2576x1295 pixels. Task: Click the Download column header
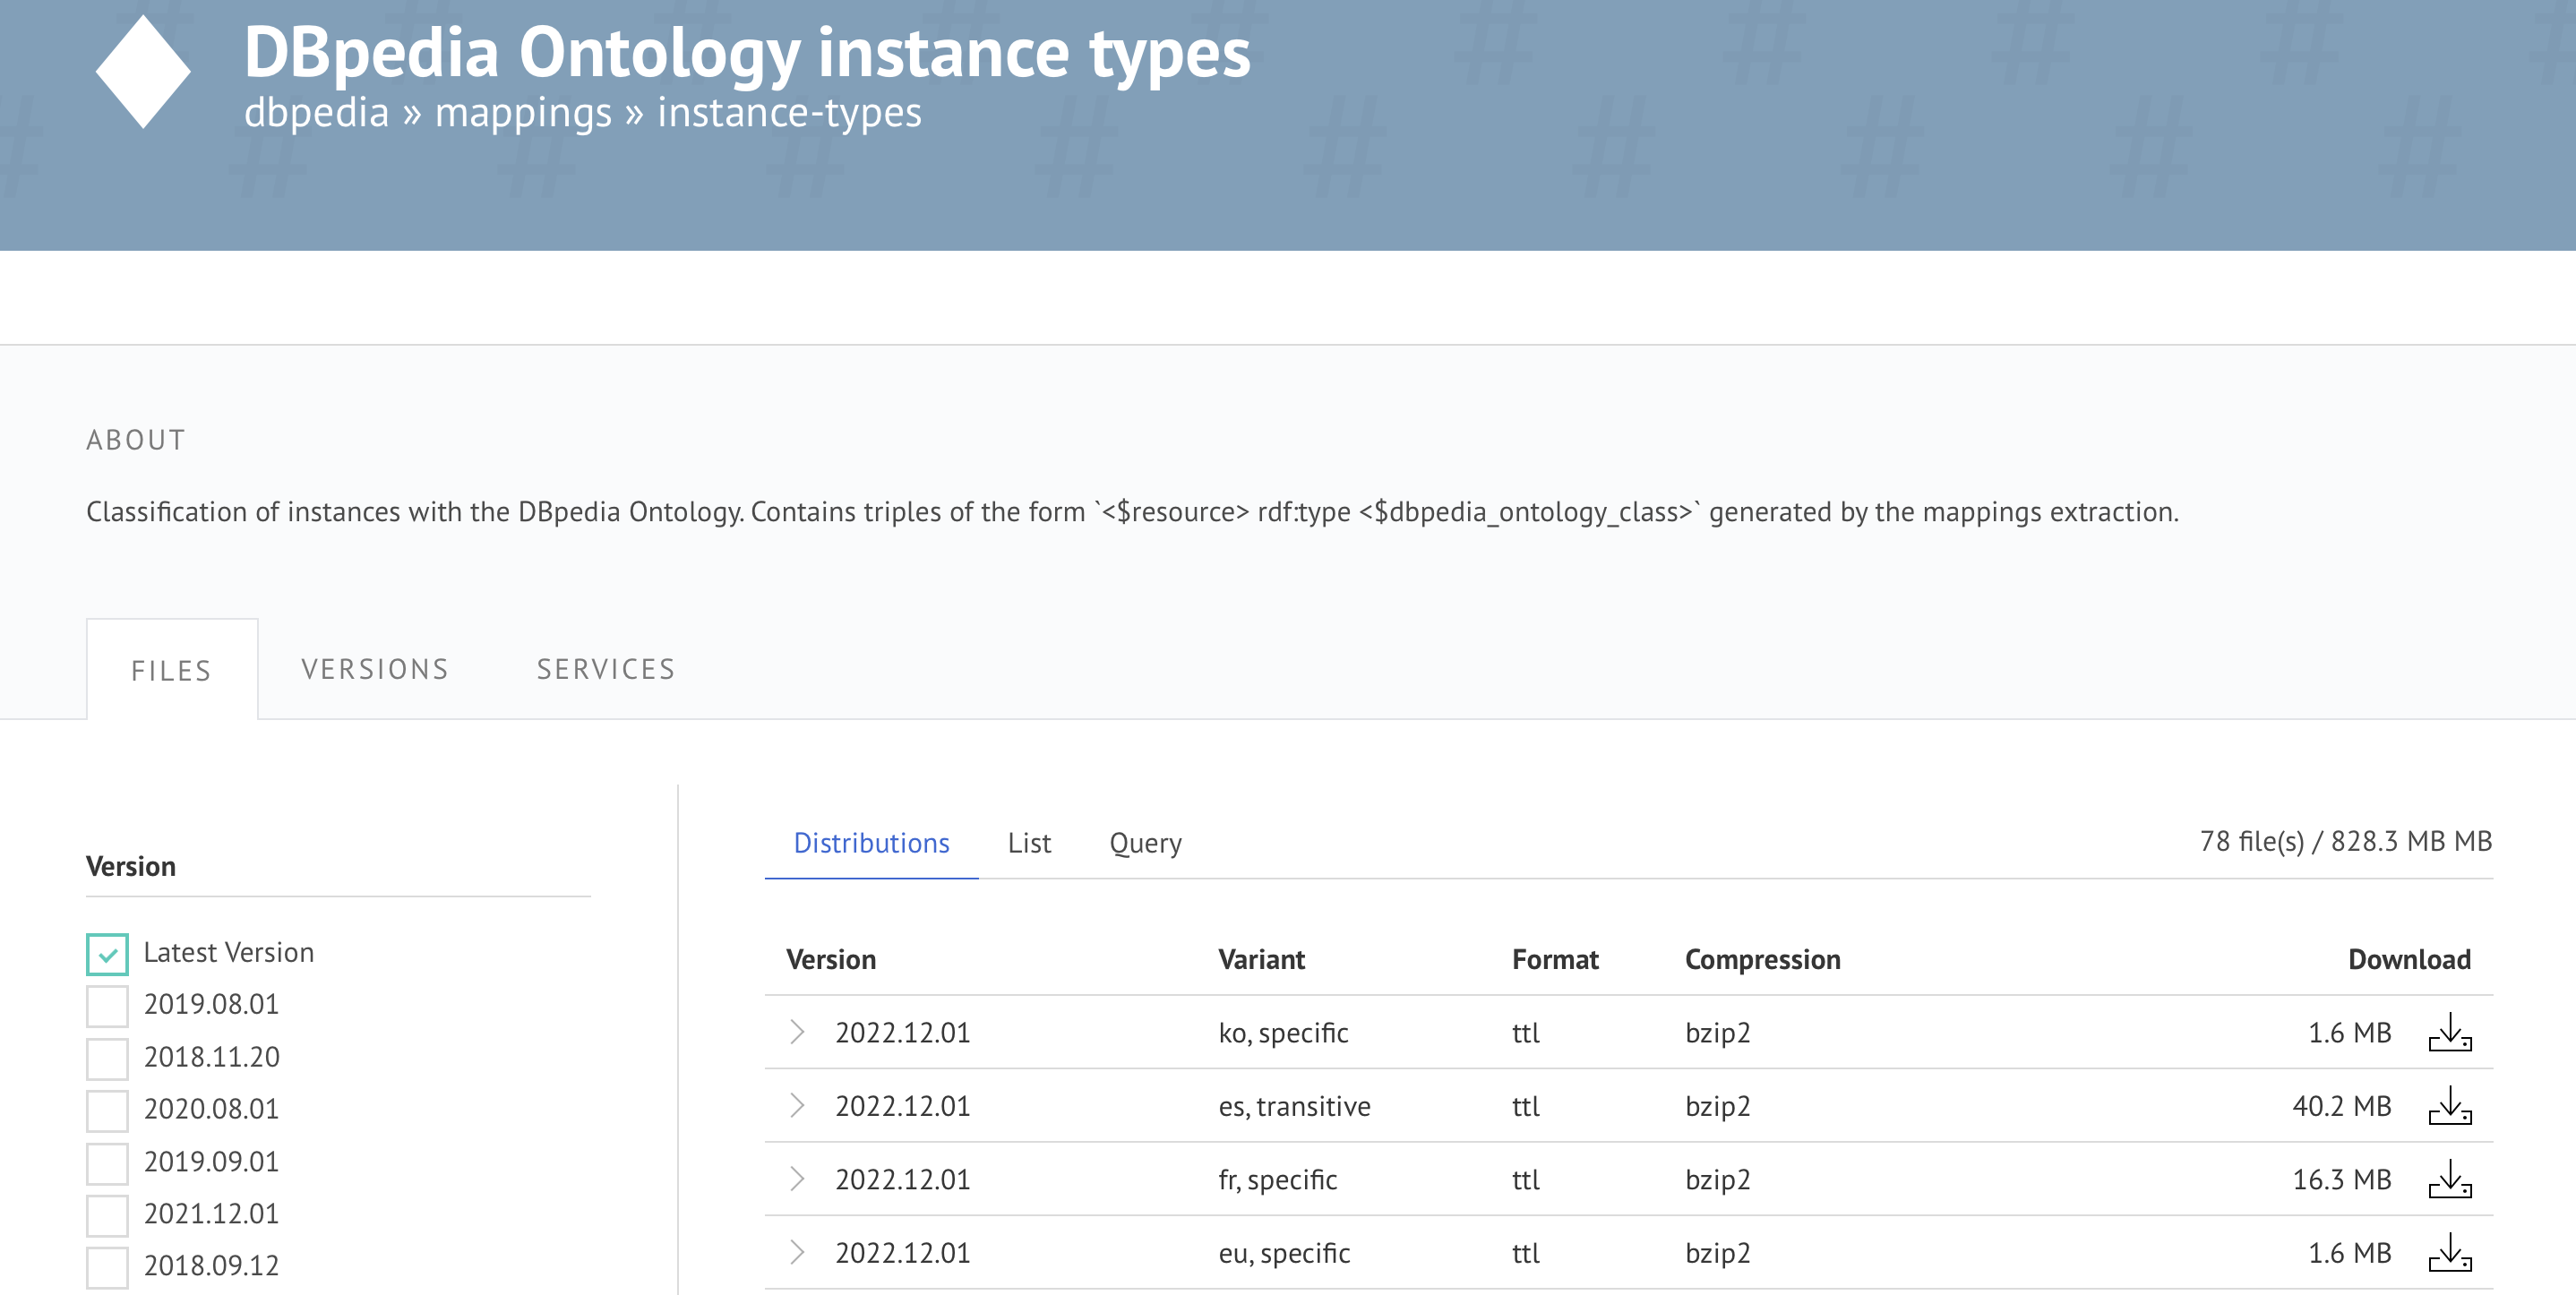pos(2409,960)
